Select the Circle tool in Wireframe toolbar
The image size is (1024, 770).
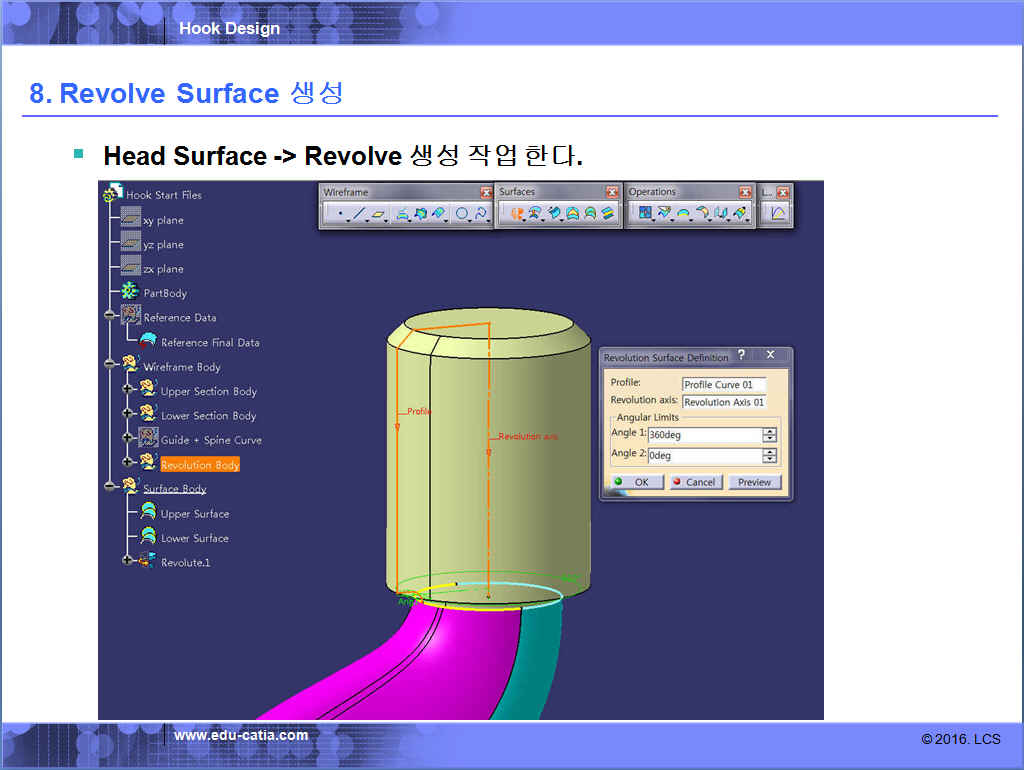point(461,213)
